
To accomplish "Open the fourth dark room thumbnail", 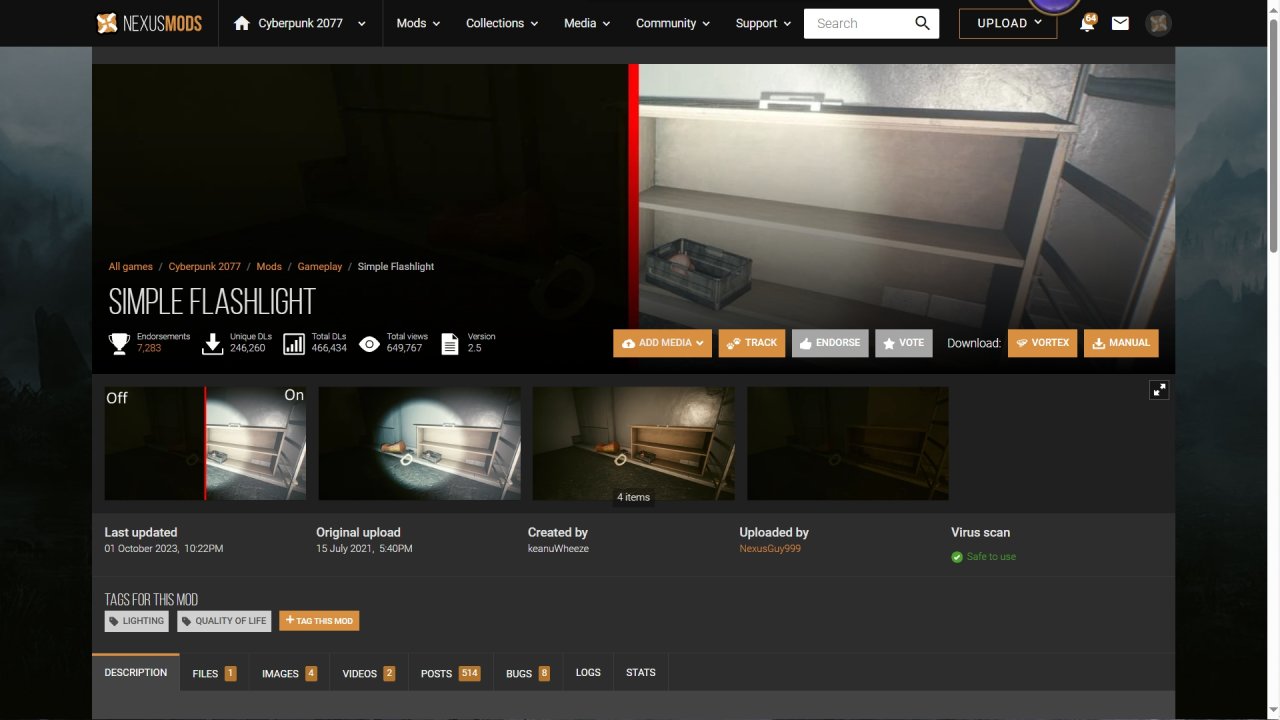I will (x=848, y=444).
